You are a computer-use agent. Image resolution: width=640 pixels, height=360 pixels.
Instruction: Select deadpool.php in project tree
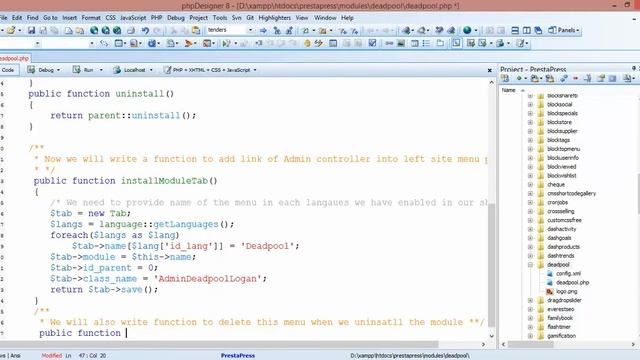572,282
